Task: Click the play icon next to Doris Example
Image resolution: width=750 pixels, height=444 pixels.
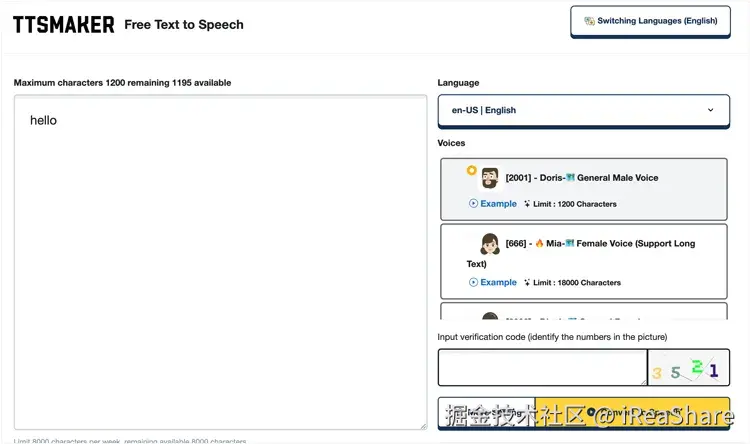Action: point(473,203)
